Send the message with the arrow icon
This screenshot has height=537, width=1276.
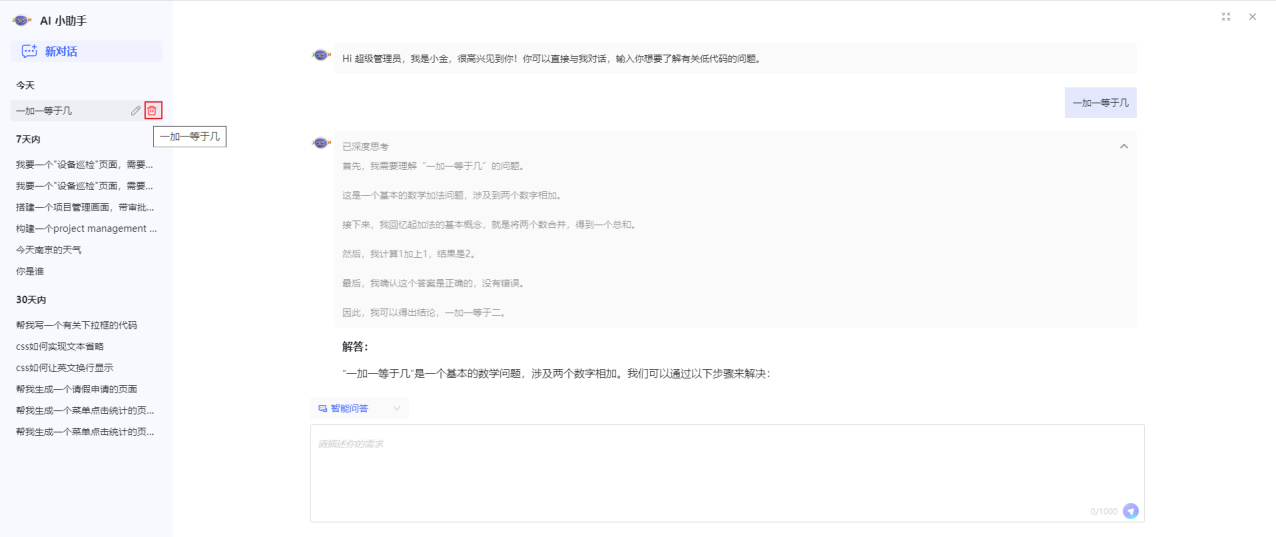(x=1131, y=511)
